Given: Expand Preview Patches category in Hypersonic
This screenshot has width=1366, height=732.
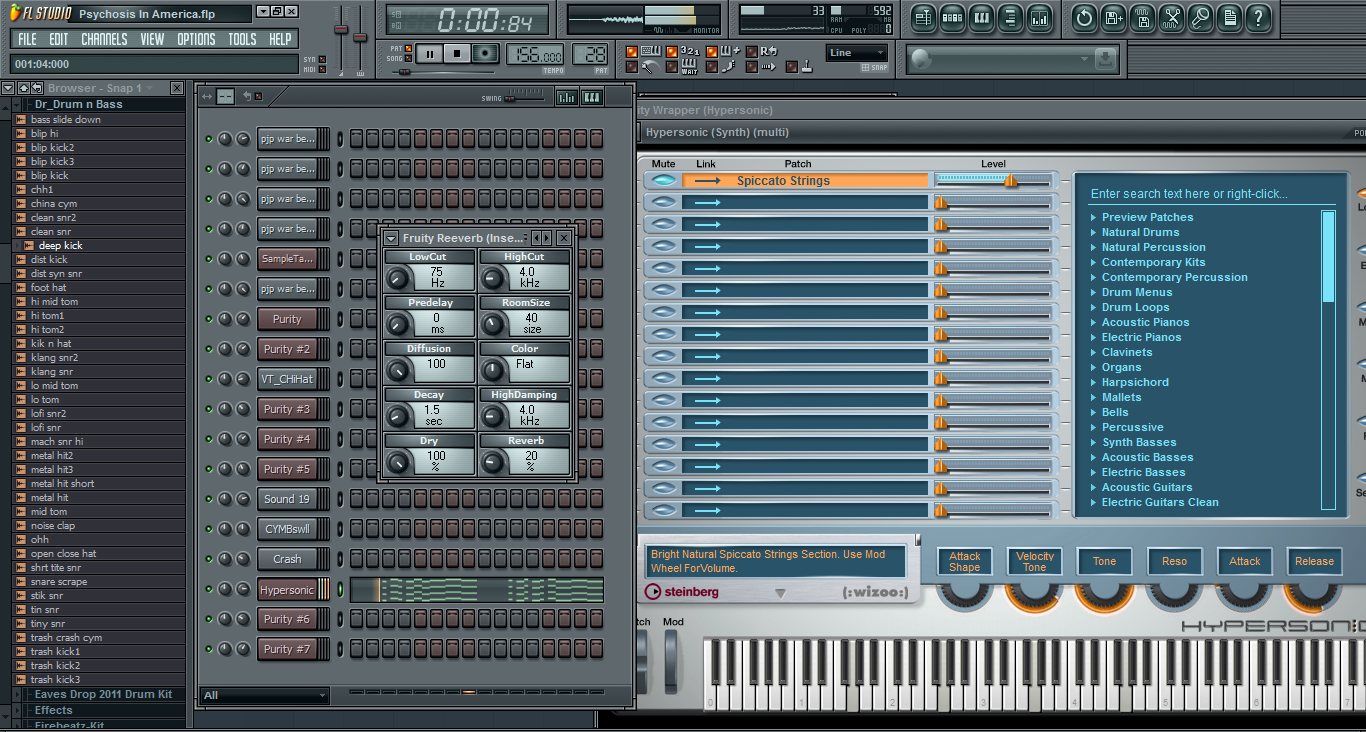Looking at the screenshot, I should pyautogui.click(x=1147, y=217).
